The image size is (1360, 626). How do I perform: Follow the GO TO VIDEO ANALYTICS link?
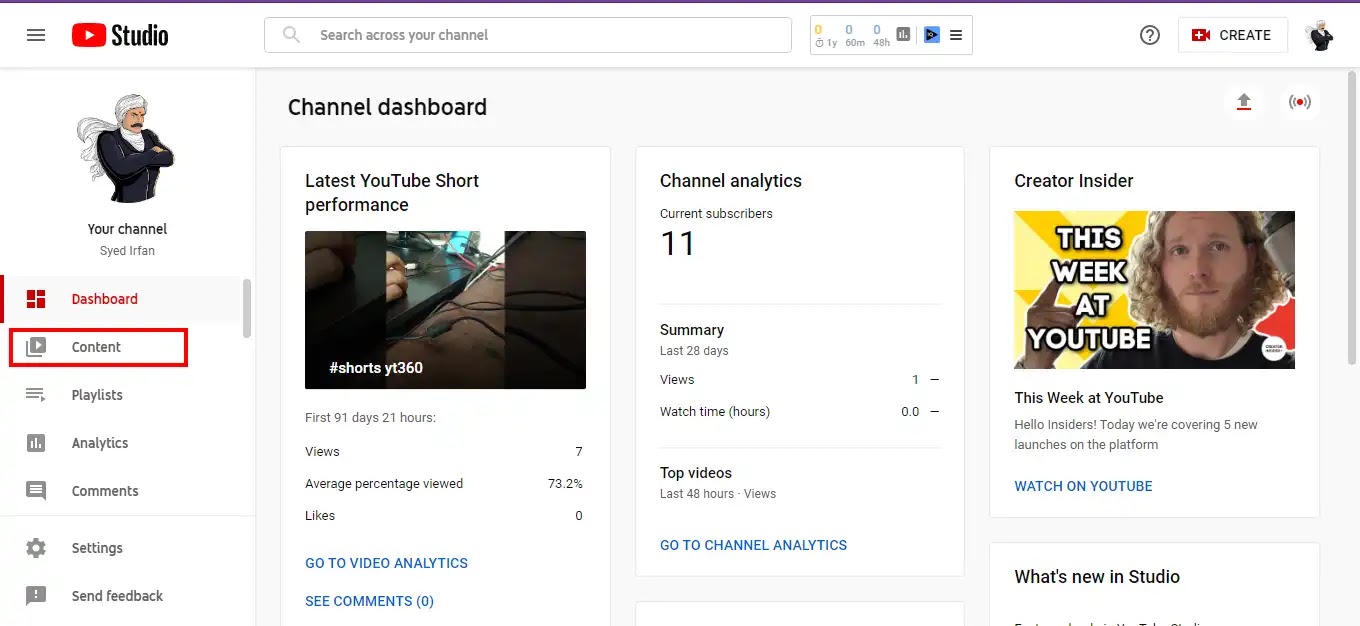click(x=386, y=563)
